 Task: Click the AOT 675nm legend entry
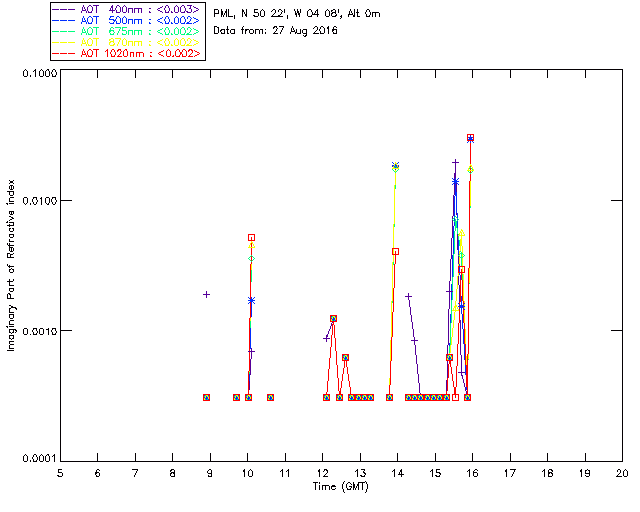point(127,31)
